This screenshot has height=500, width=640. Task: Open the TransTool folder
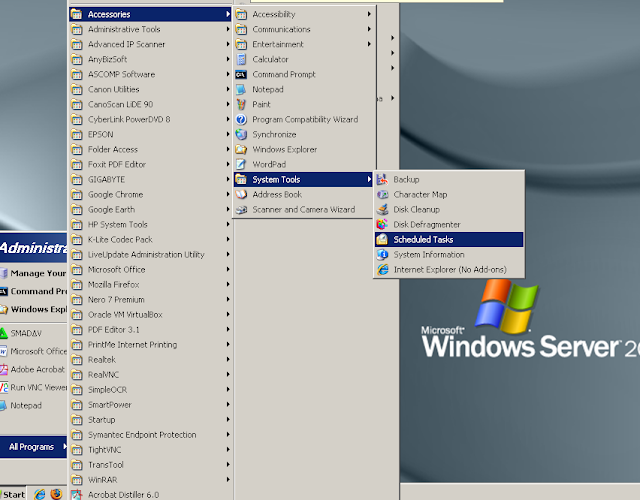click(x=150, y=465)
